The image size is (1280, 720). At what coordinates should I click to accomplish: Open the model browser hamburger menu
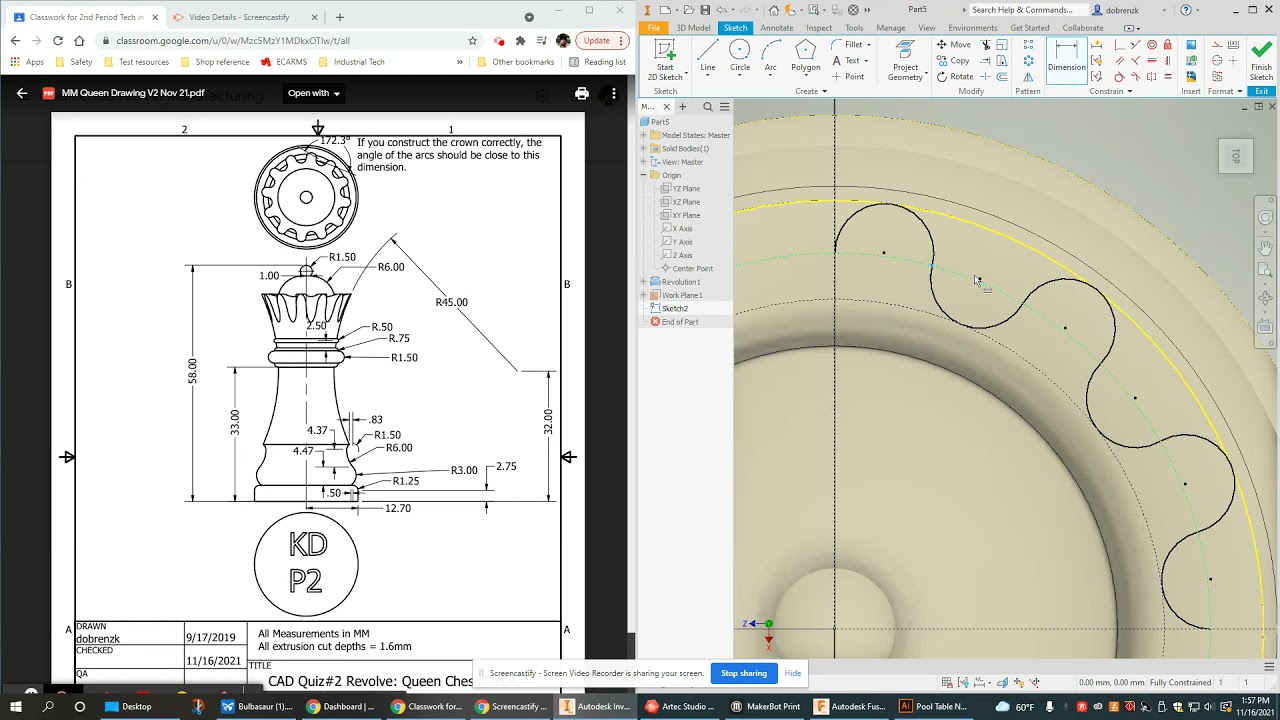(x=725, y=107)
